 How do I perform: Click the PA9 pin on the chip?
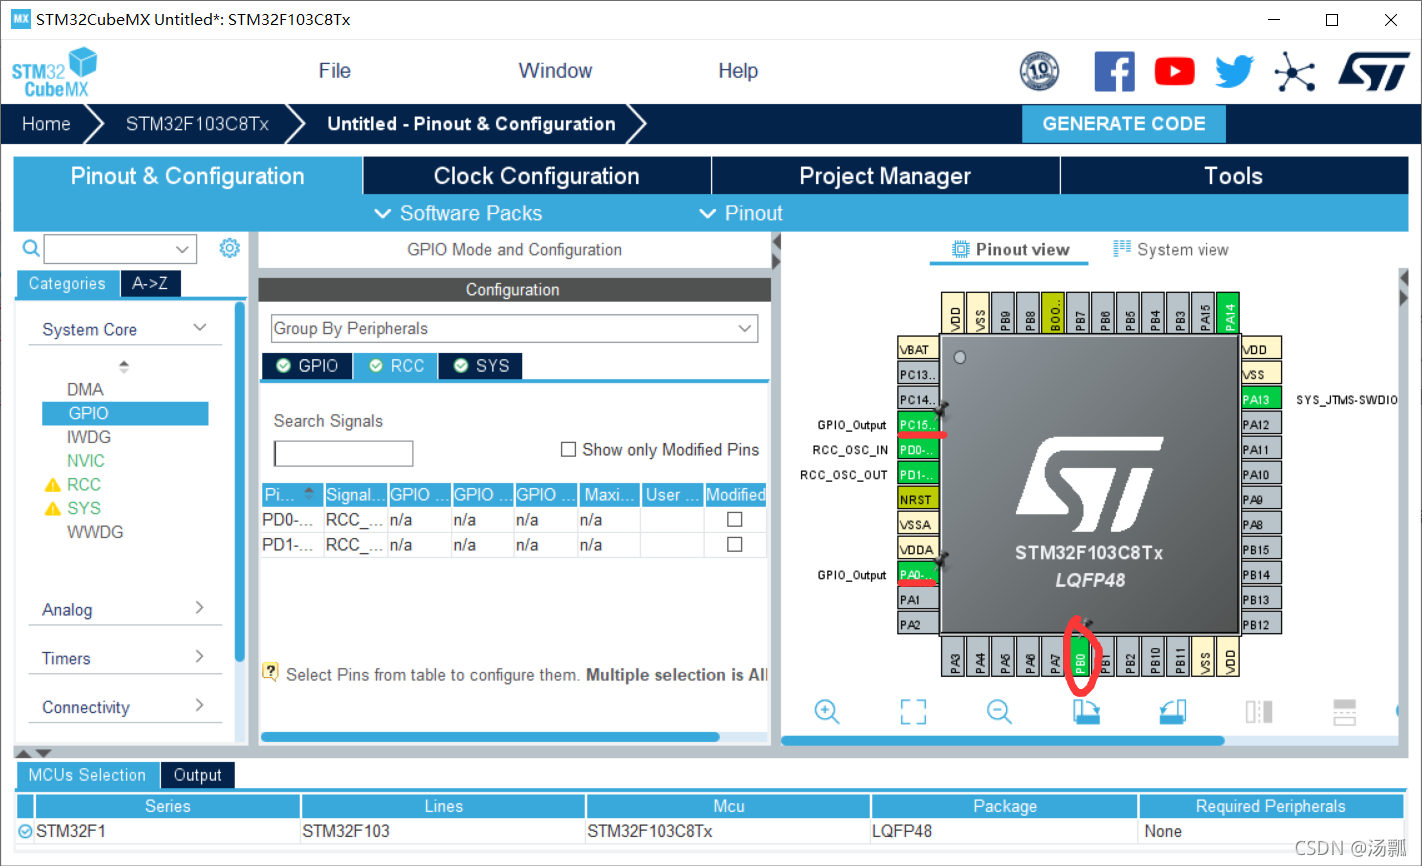click(x=1261, y=500)
